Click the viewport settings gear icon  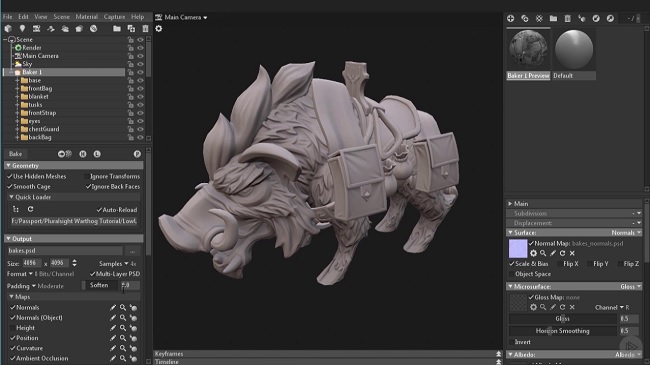[x=158, y=29]
